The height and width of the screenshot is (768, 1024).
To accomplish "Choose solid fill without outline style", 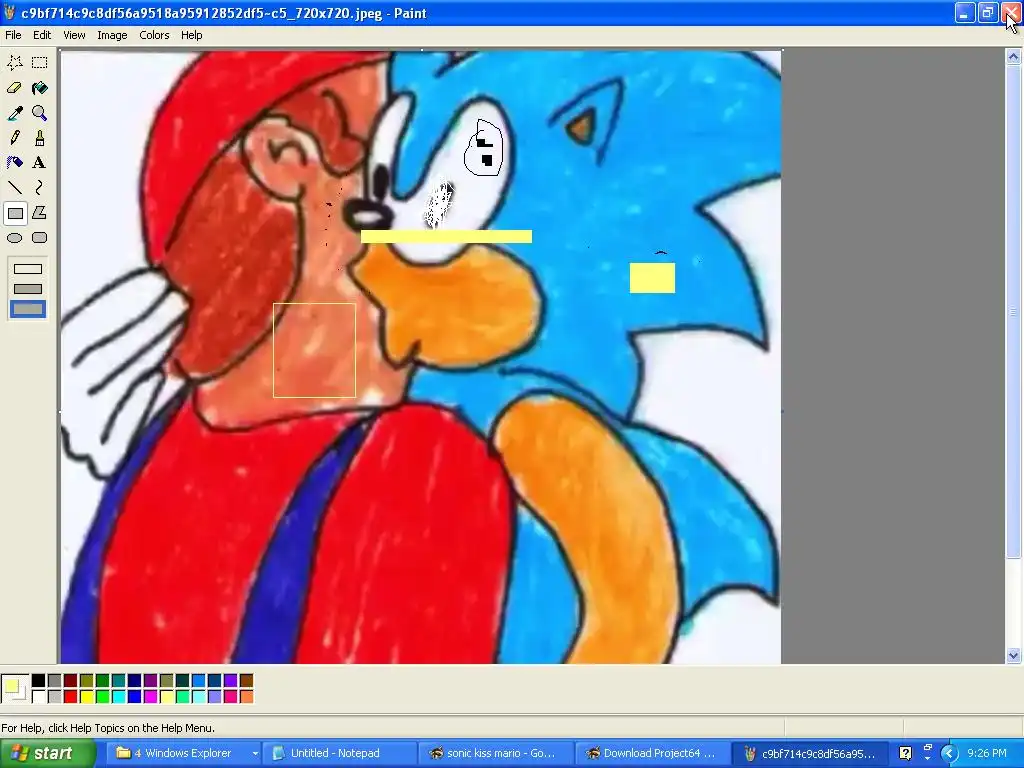I will point(28,309).
